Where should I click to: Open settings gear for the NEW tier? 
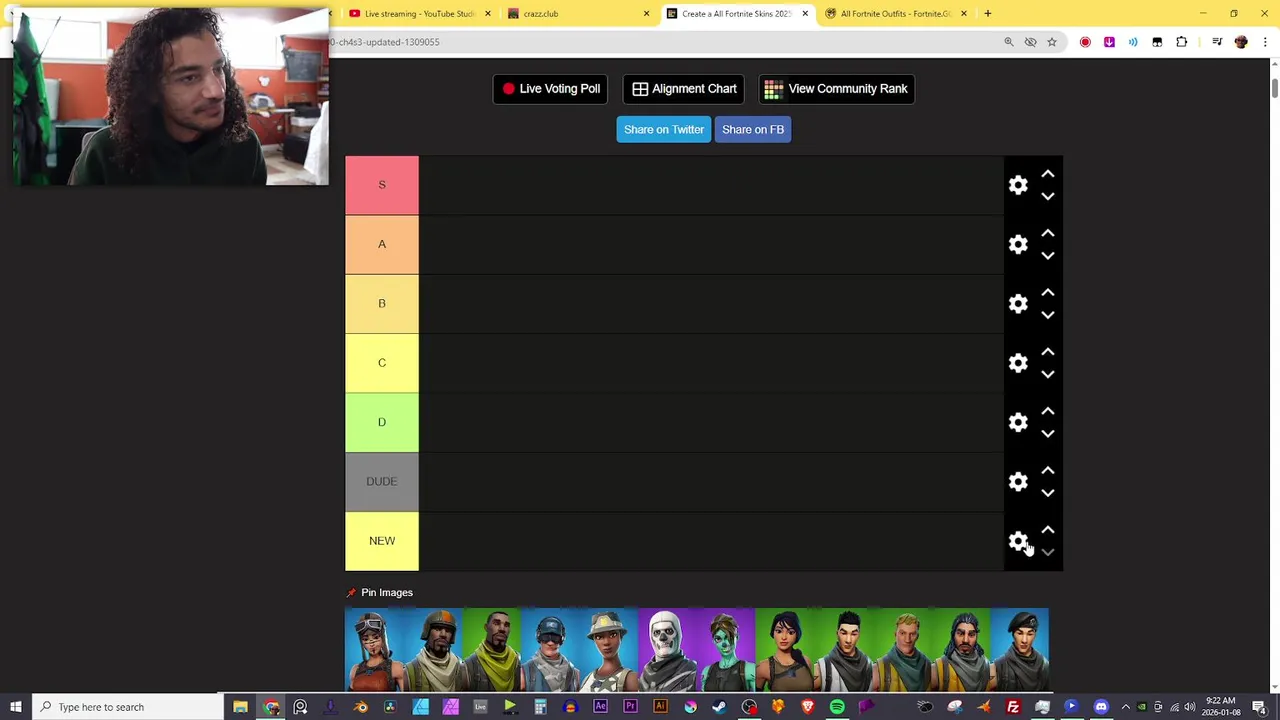(1018, 541)
